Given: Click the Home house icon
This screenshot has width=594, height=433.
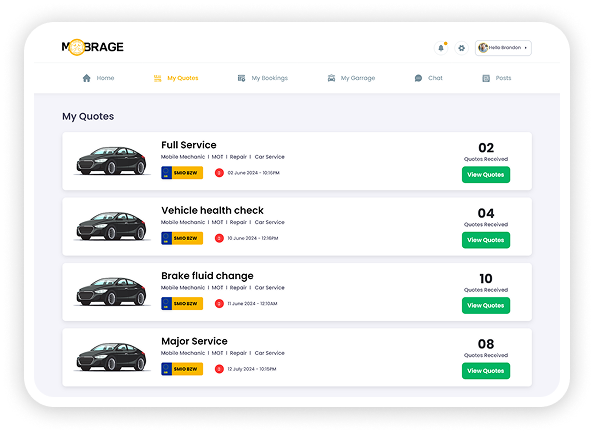Looking at the screenshot, I should (87, 78).
